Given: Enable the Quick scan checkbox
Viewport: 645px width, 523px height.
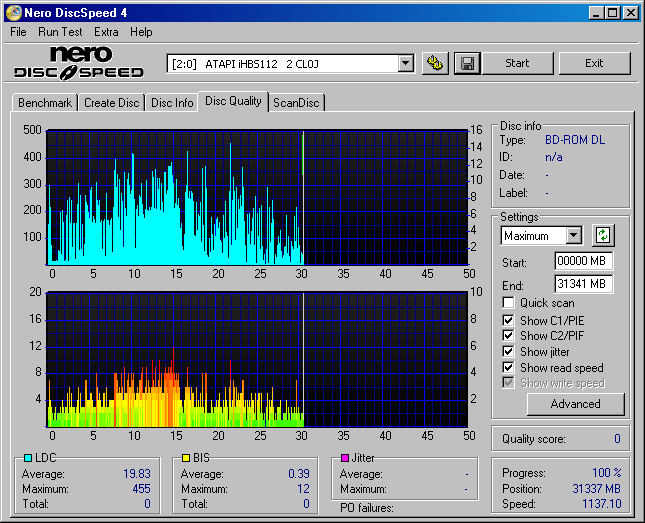Looking at the screenshot, I should [x=508, y=303].
